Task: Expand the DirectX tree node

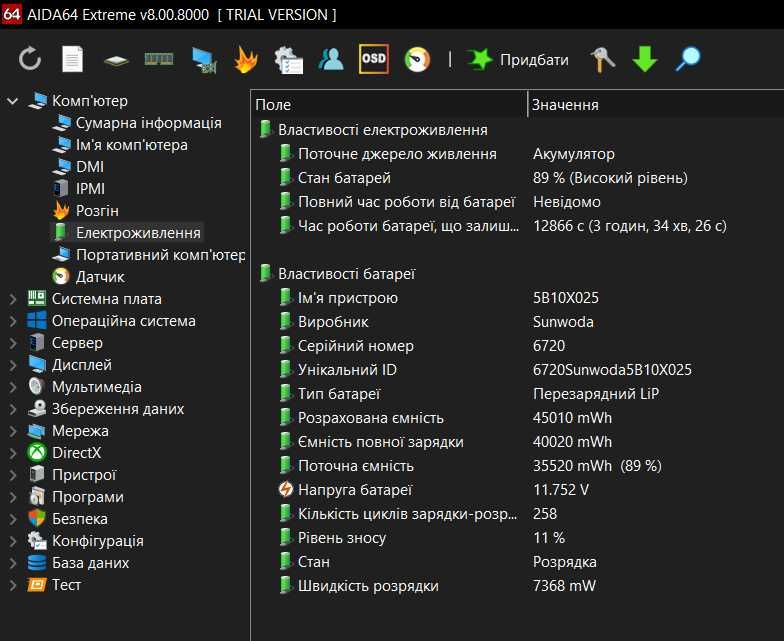Action: pyautogui.click(x=13, y=453)
